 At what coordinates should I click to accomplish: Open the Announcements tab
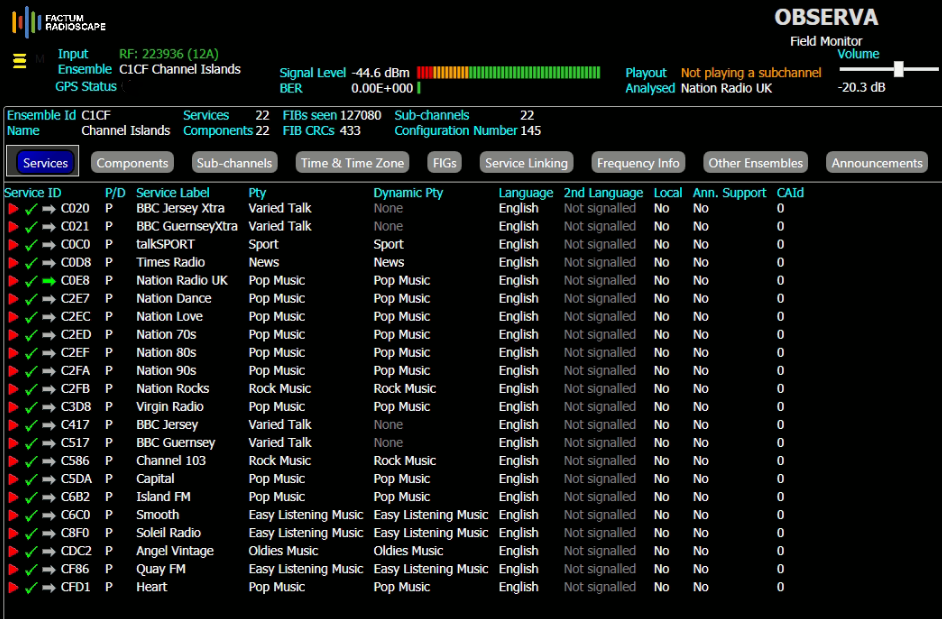877,163
